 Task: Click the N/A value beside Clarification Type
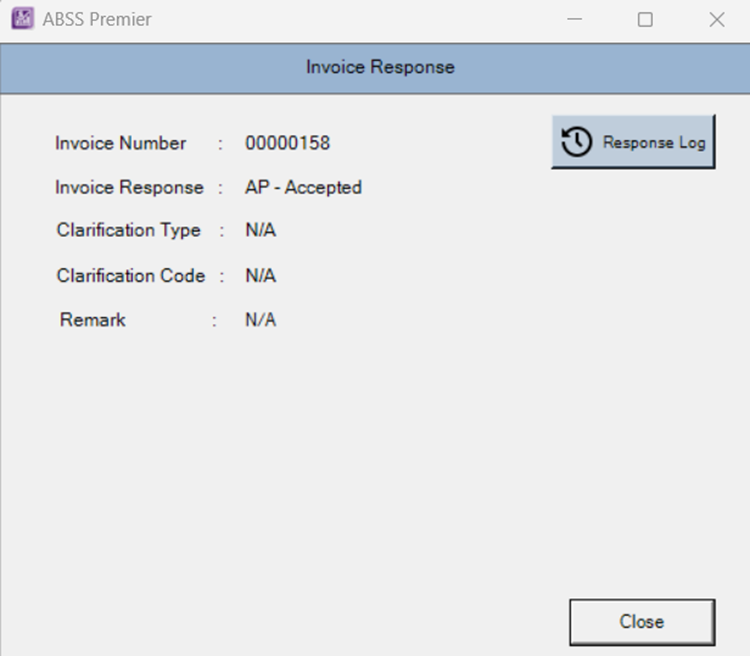(x=260, y=231)
